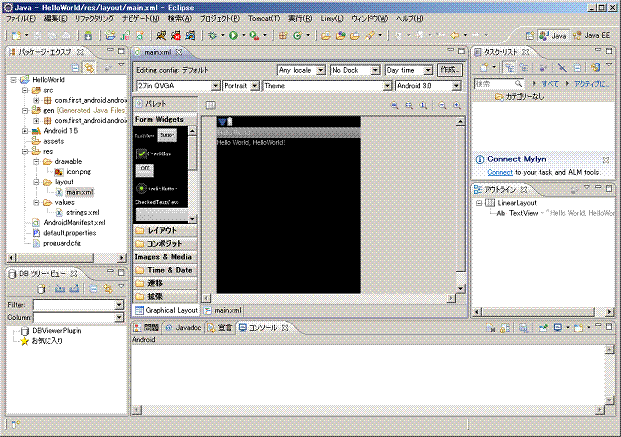
Task: Click the layout canvas vertical scrollbar
Action: click(x=460, y=205)
